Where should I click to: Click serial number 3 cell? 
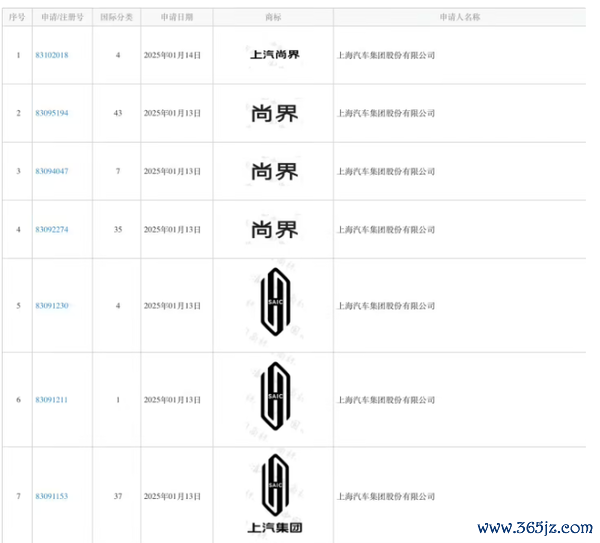tap(18, 171)
